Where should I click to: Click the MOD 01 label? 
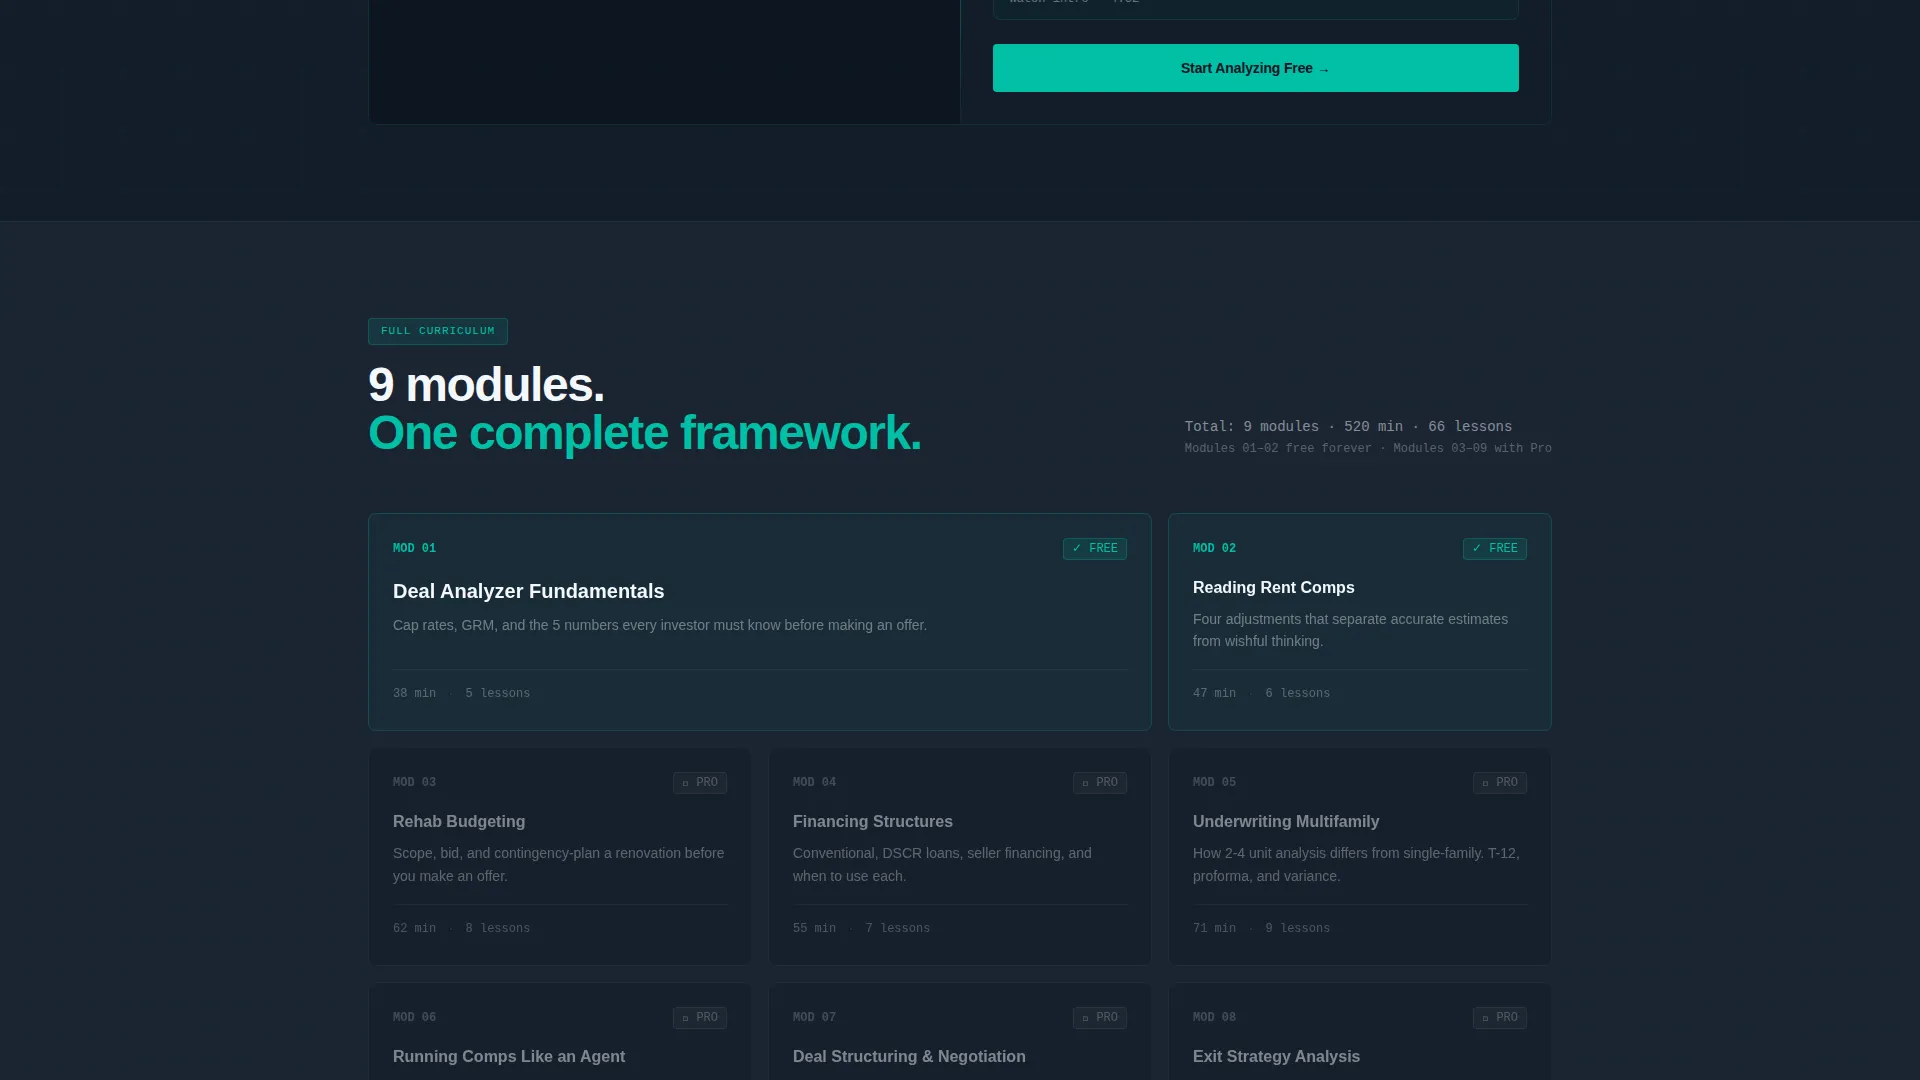[x=414, y=548]
